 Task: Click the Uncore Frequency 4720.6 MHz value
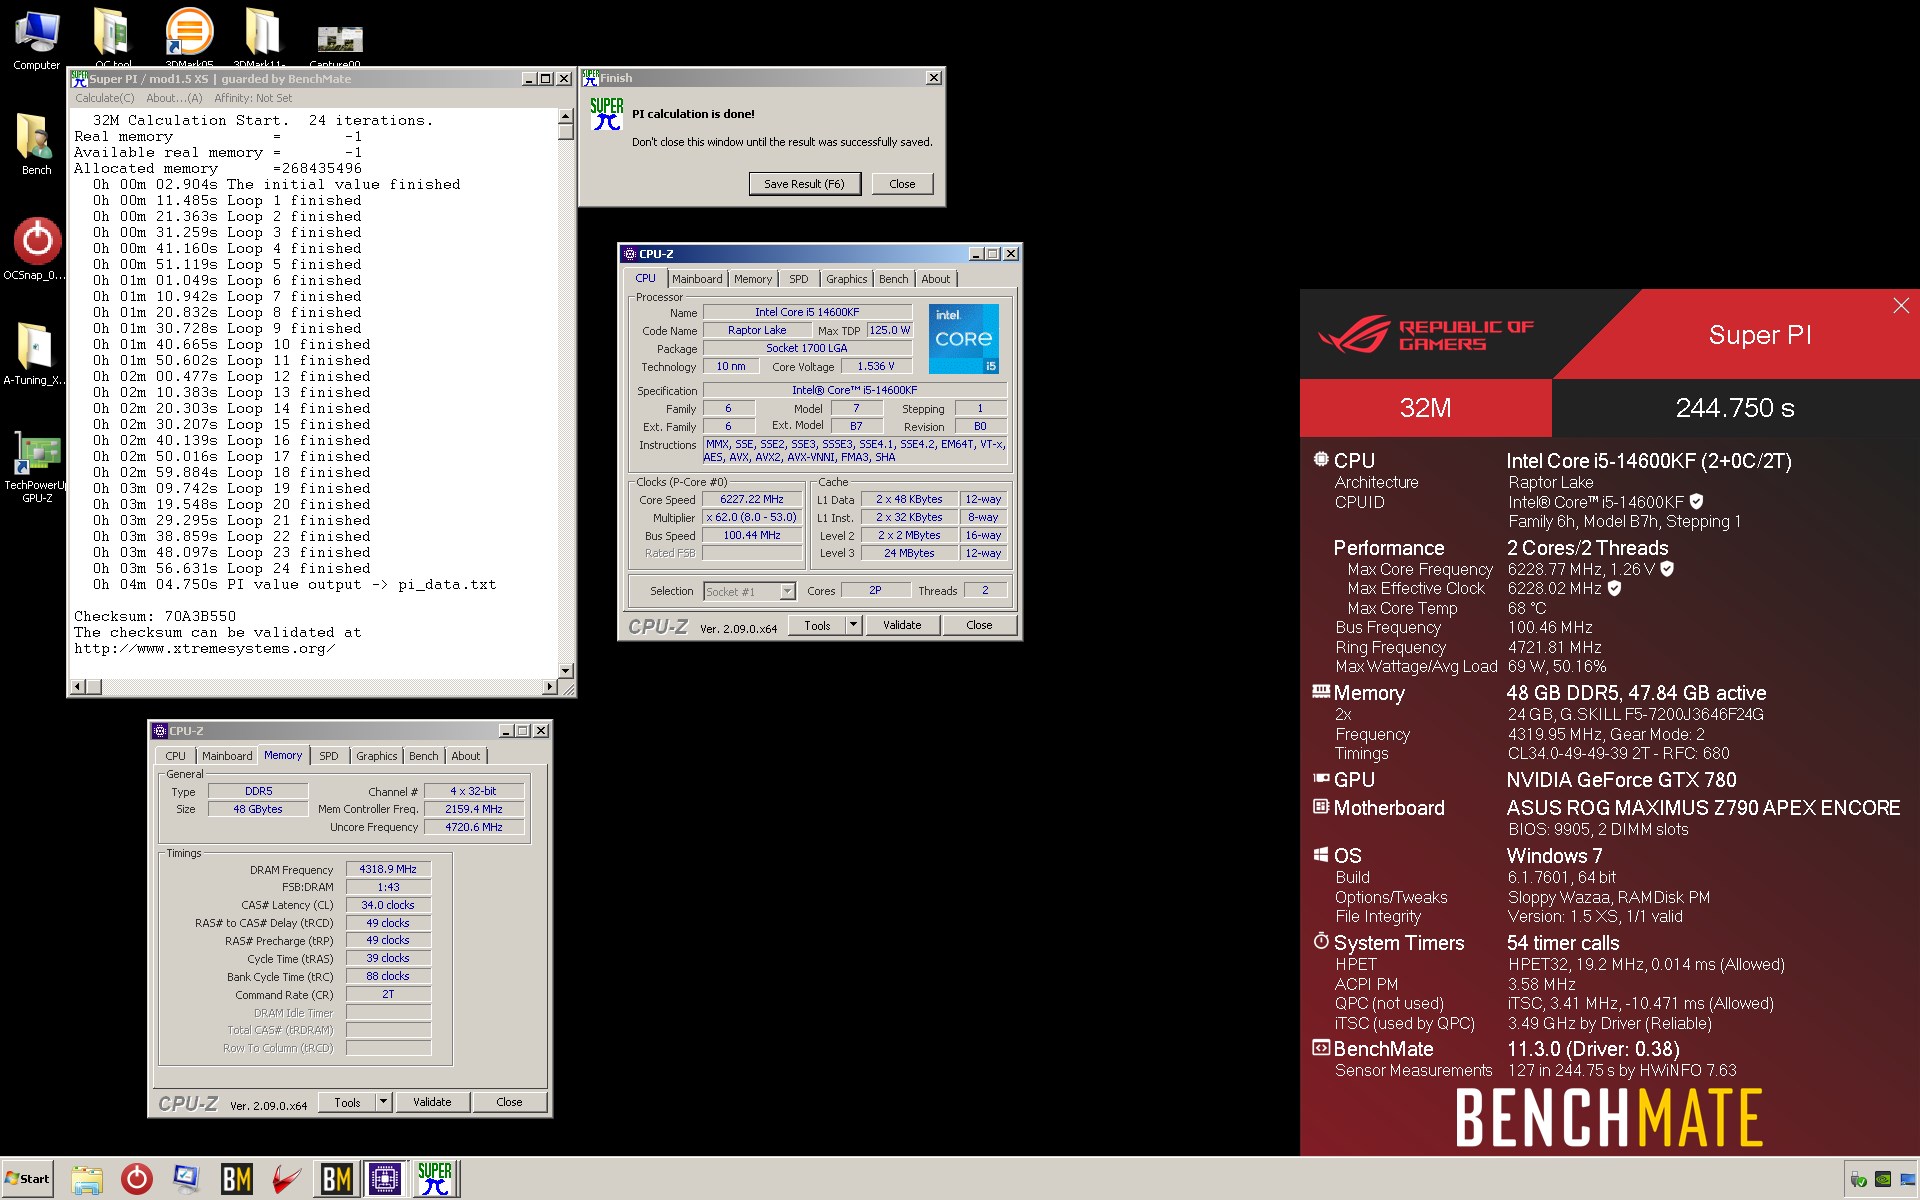click(474, 827)
